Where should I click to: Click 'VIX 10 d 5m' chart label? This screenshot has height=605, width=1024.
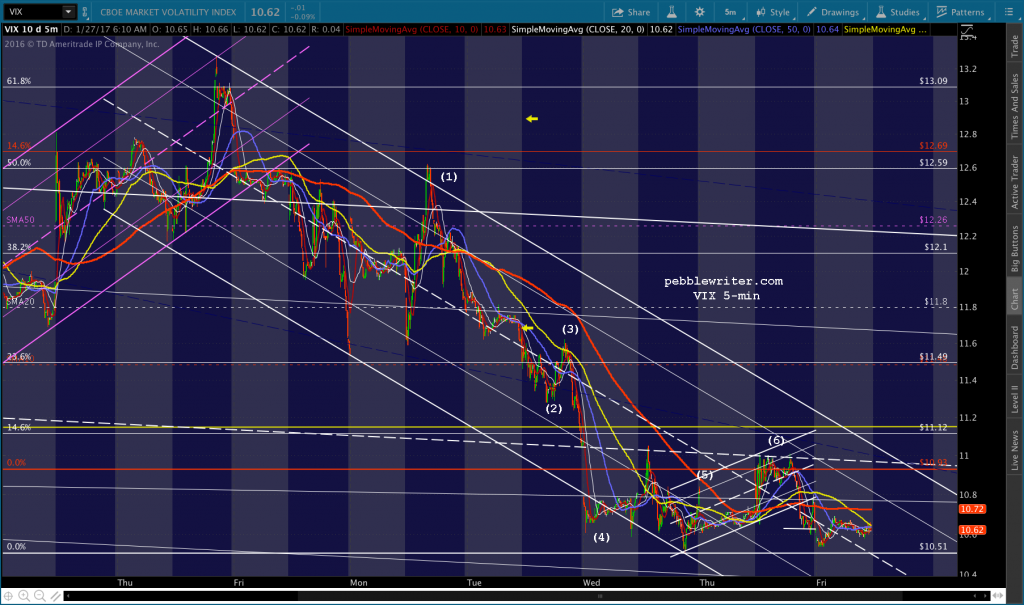(31, 29)
